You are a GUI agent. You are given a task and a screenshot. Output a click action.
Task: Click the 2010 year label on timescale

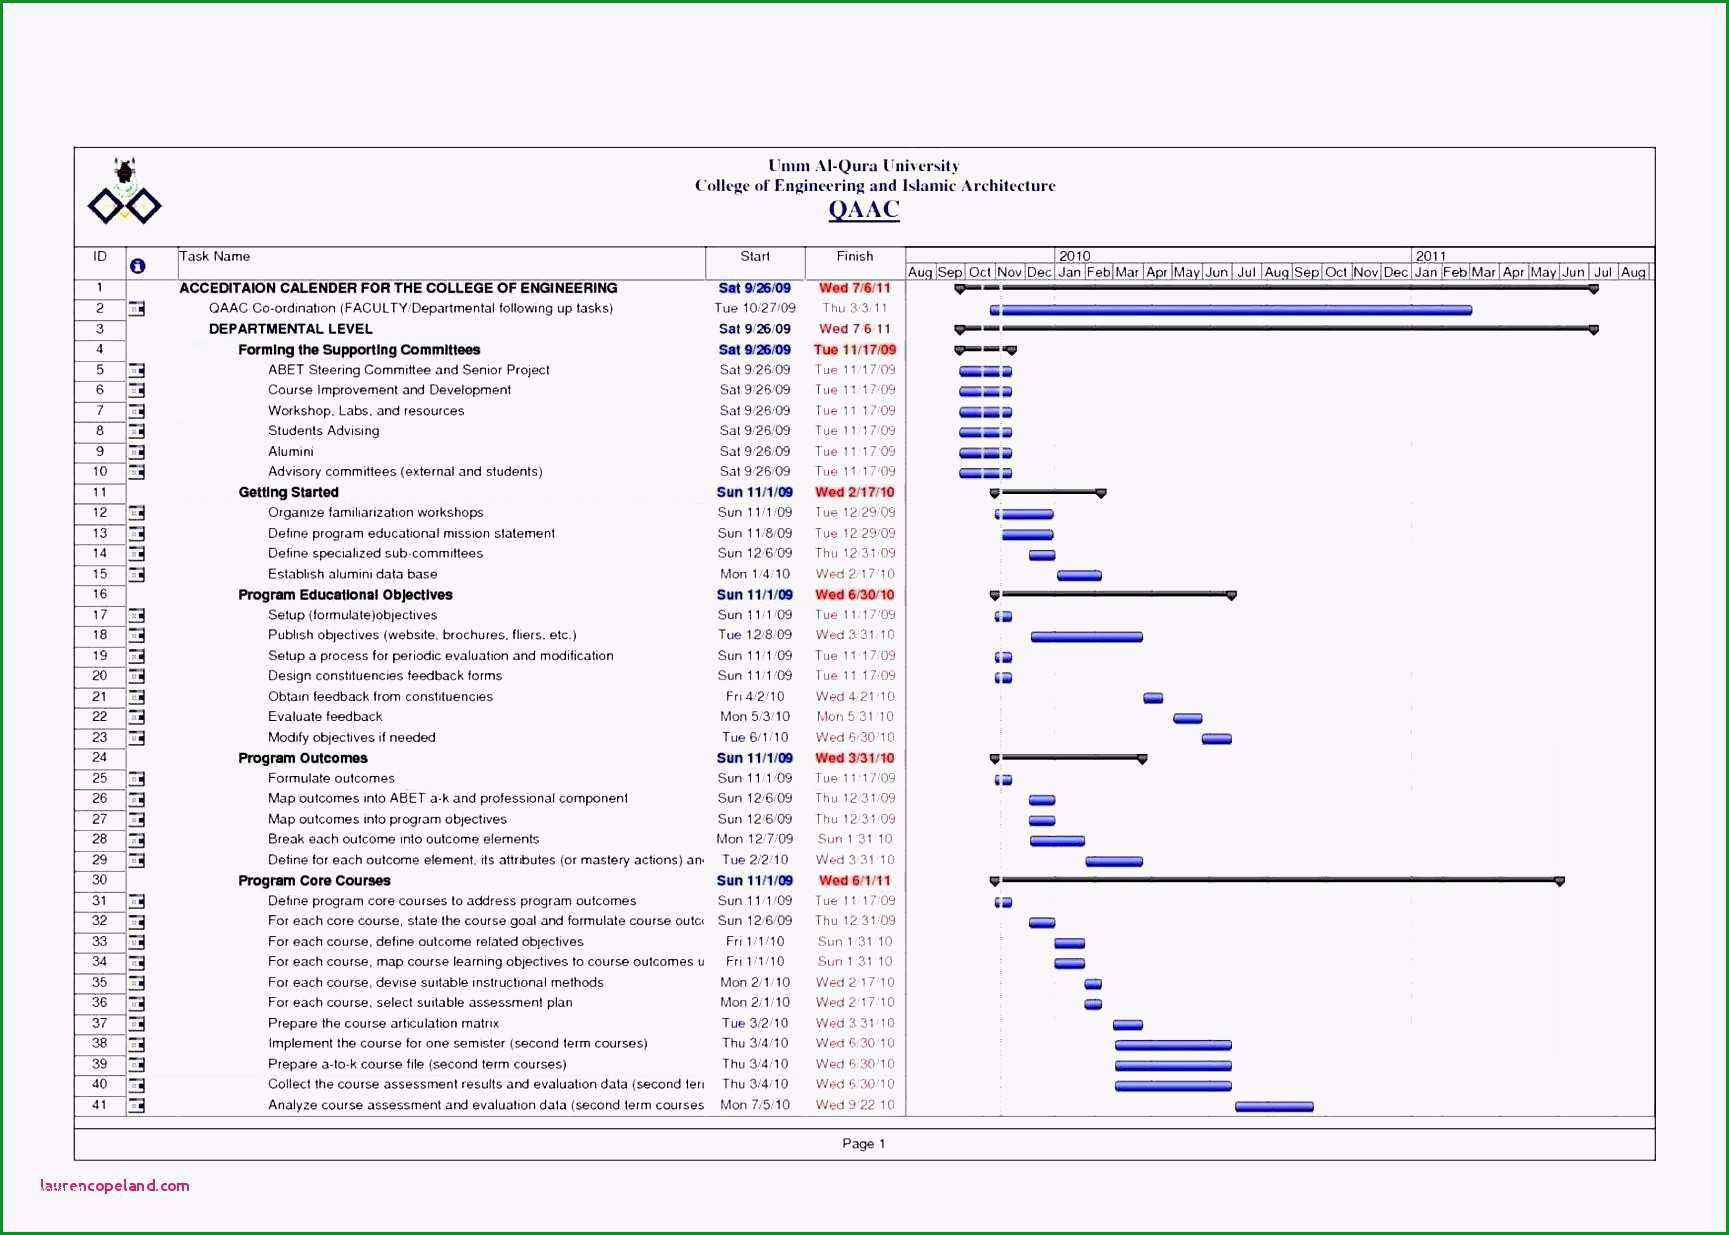coord(1074,256)
